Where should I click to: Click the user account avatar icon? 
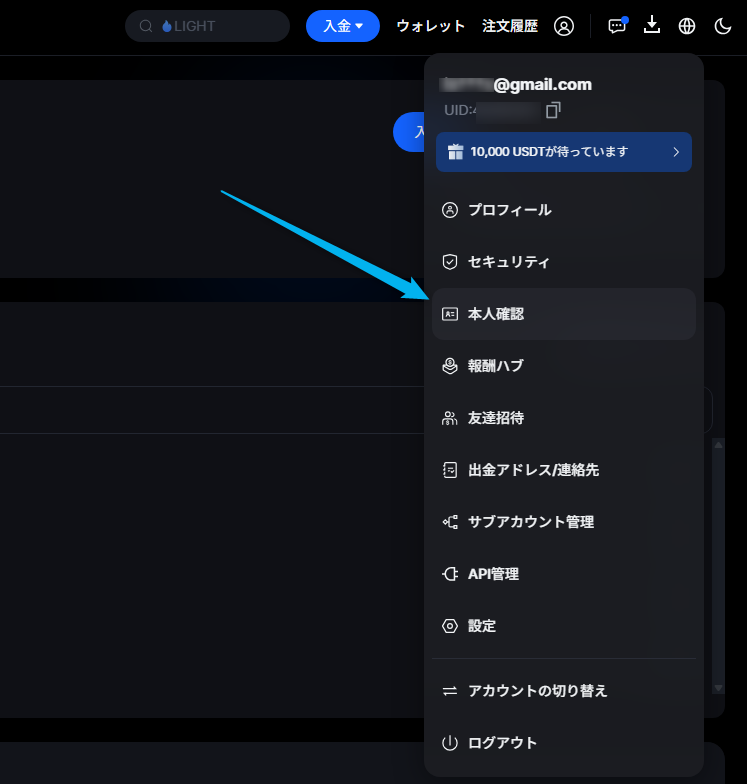click(x=564, y=26)
